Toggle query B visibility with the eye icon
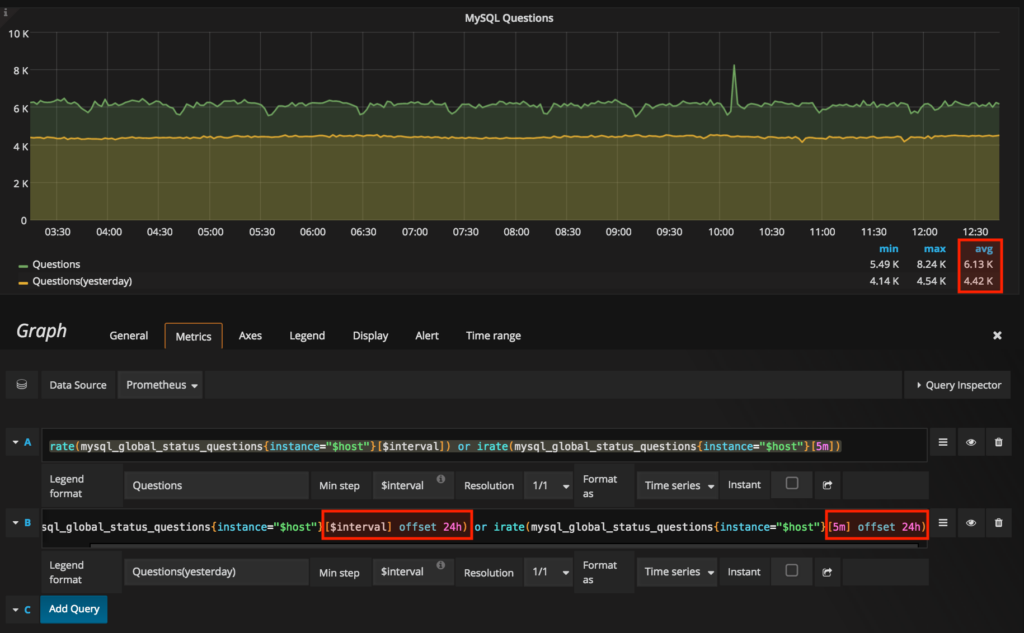1024x633 pixels. 970,522
